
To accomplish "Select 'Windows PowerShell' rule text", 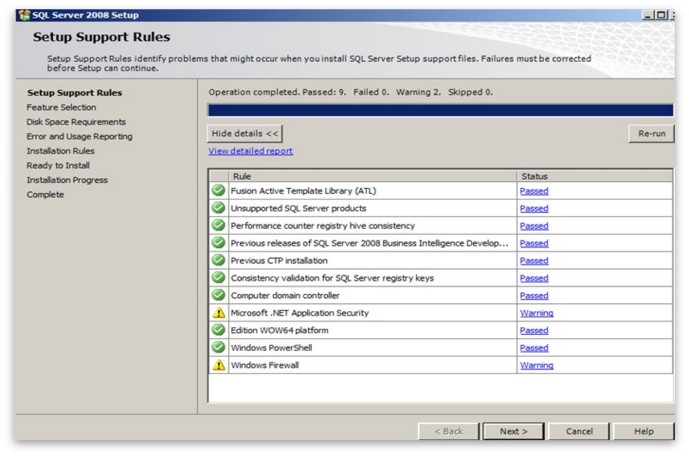I will coord(272,348).
